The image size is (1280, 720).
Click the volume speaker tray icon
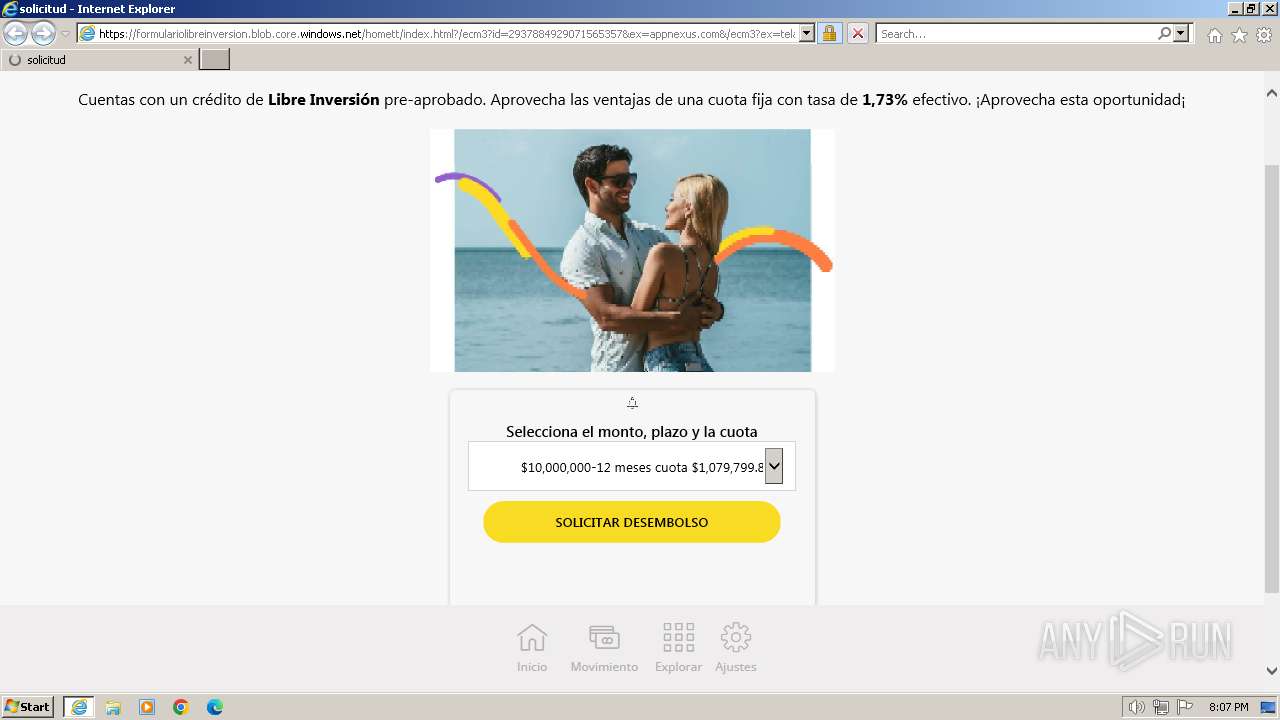click(1137, 707)
